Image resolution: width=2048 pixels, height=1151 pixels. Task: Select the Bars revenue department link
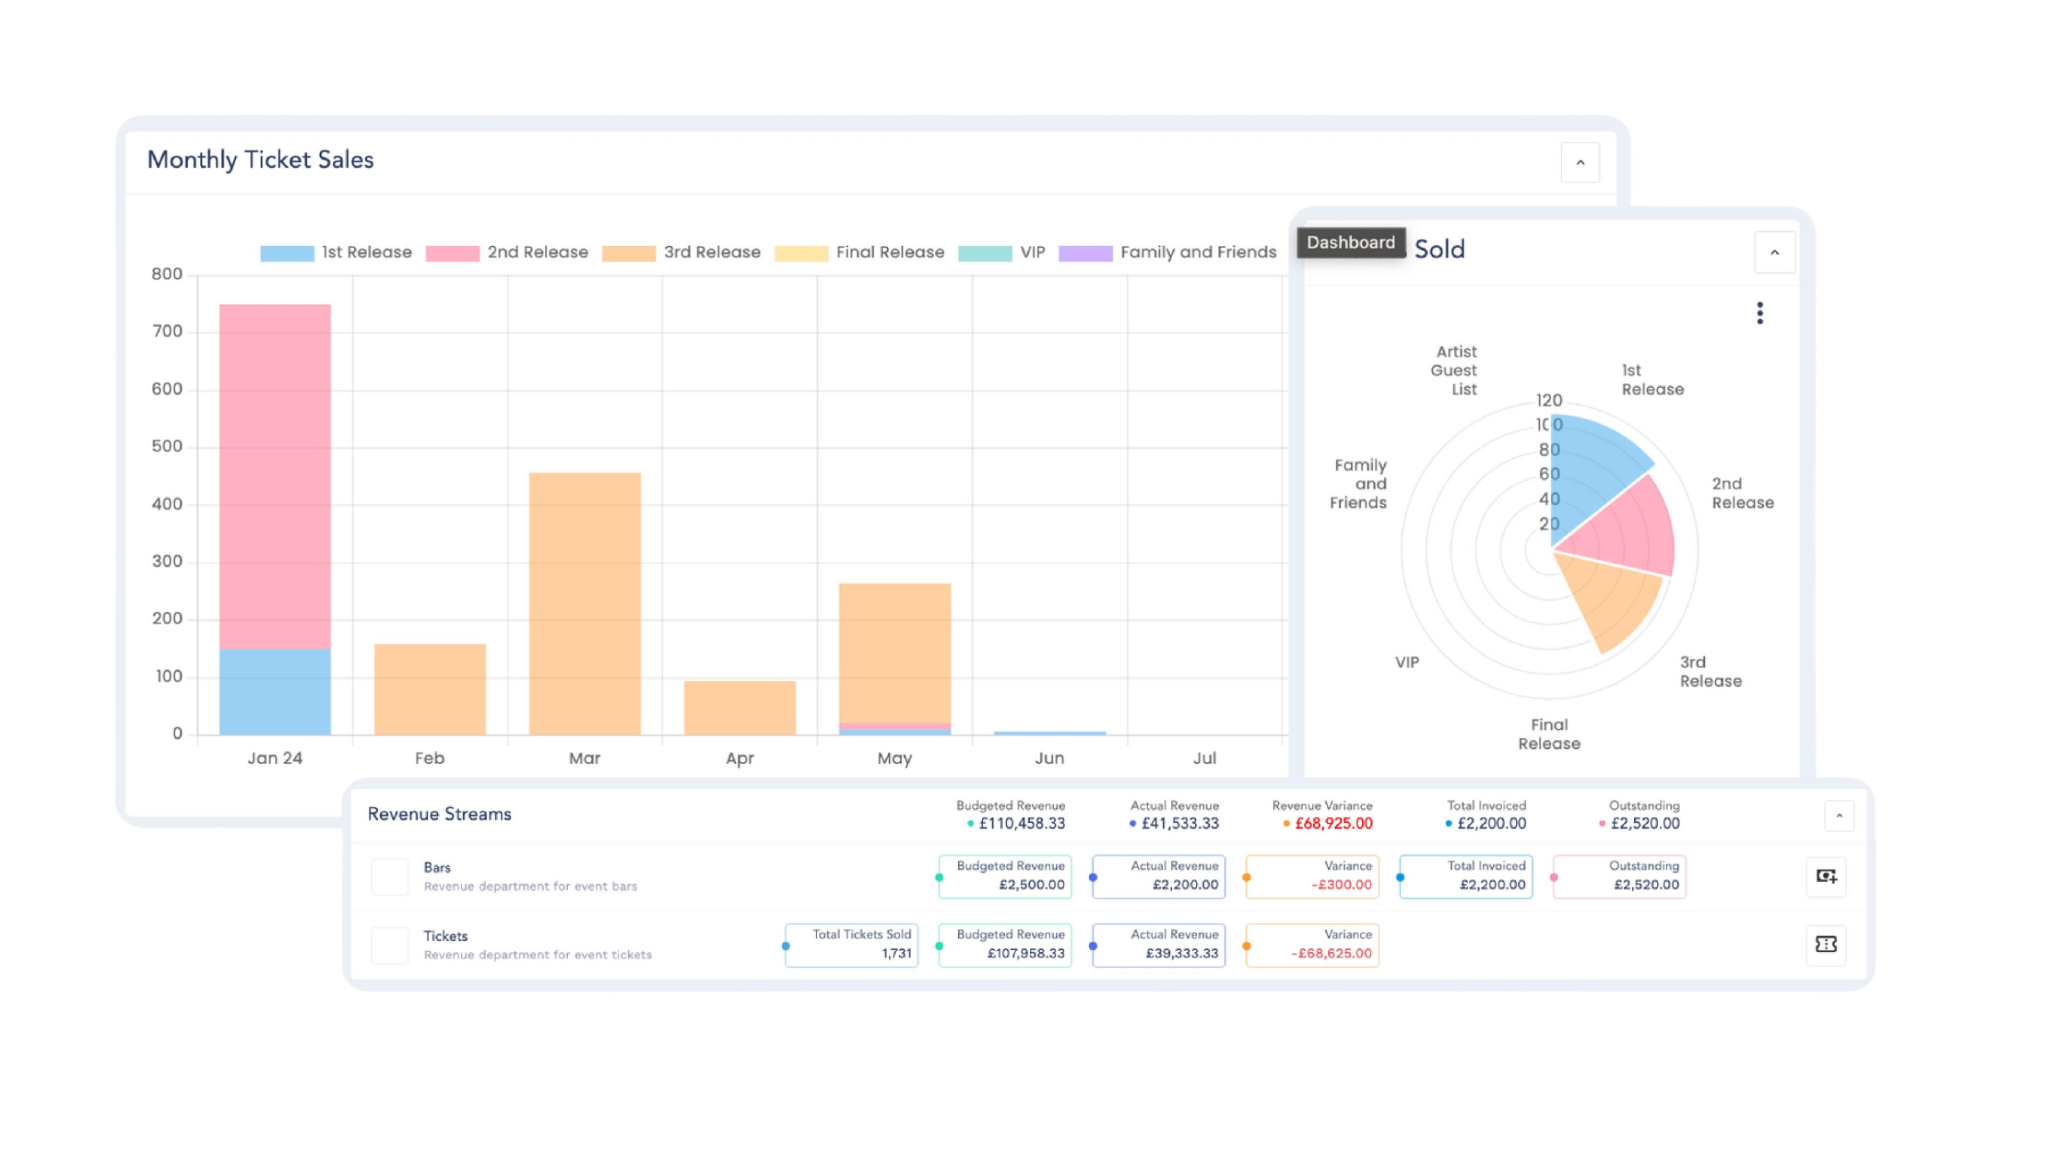436,867
